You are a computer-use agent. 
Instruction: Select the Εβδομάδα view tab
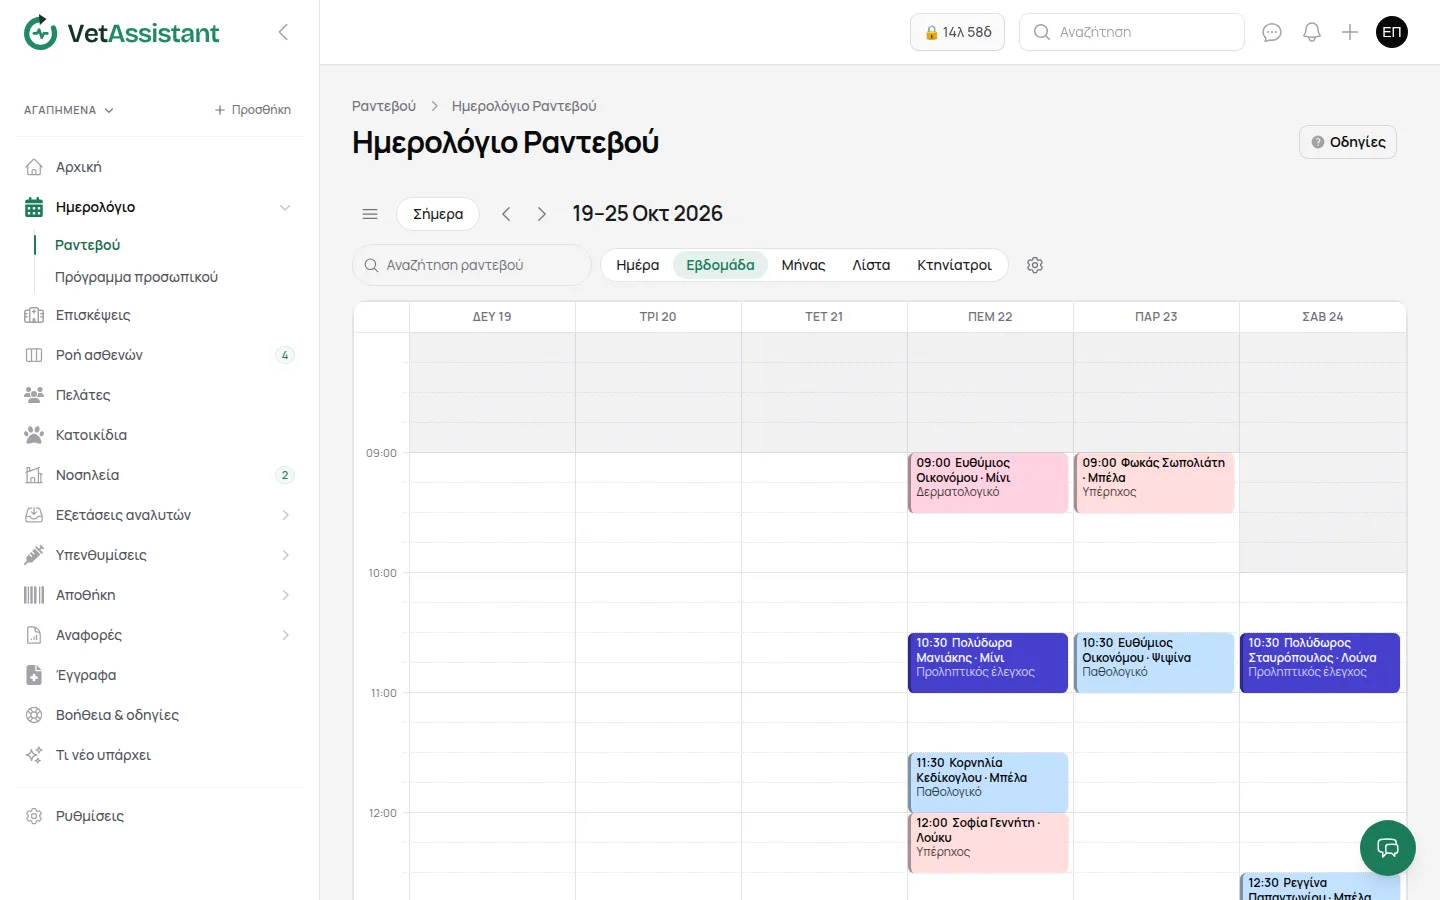(720, 265)
